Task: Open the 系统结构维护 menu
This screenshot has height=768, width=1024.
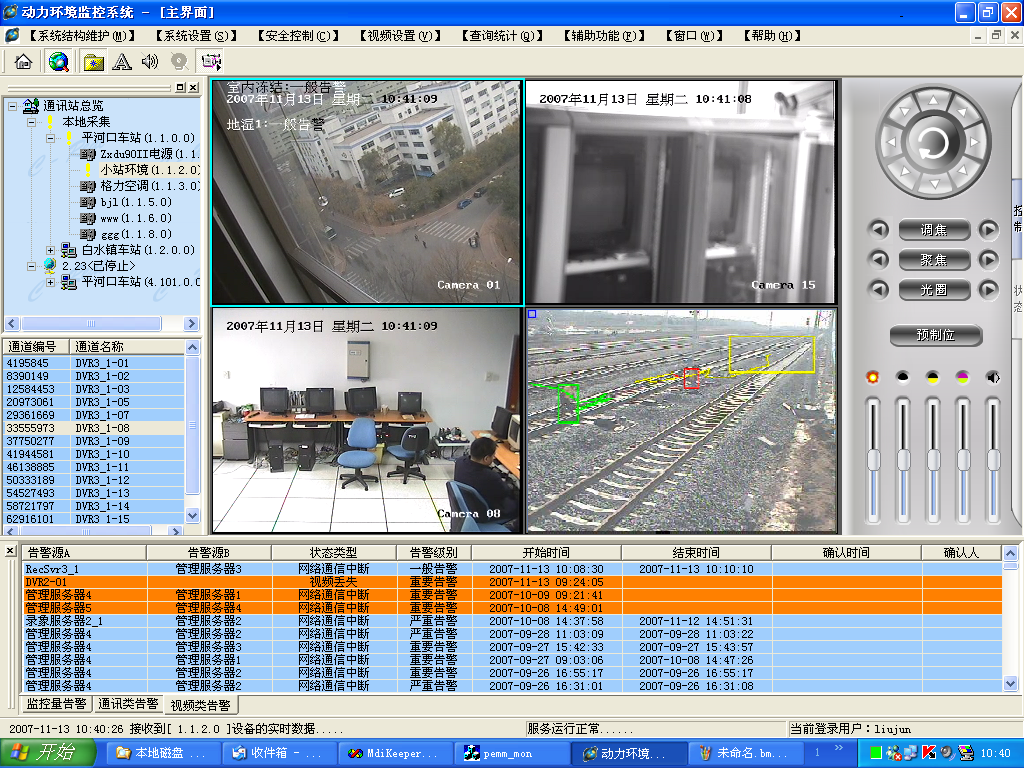Action: [82, 36]
